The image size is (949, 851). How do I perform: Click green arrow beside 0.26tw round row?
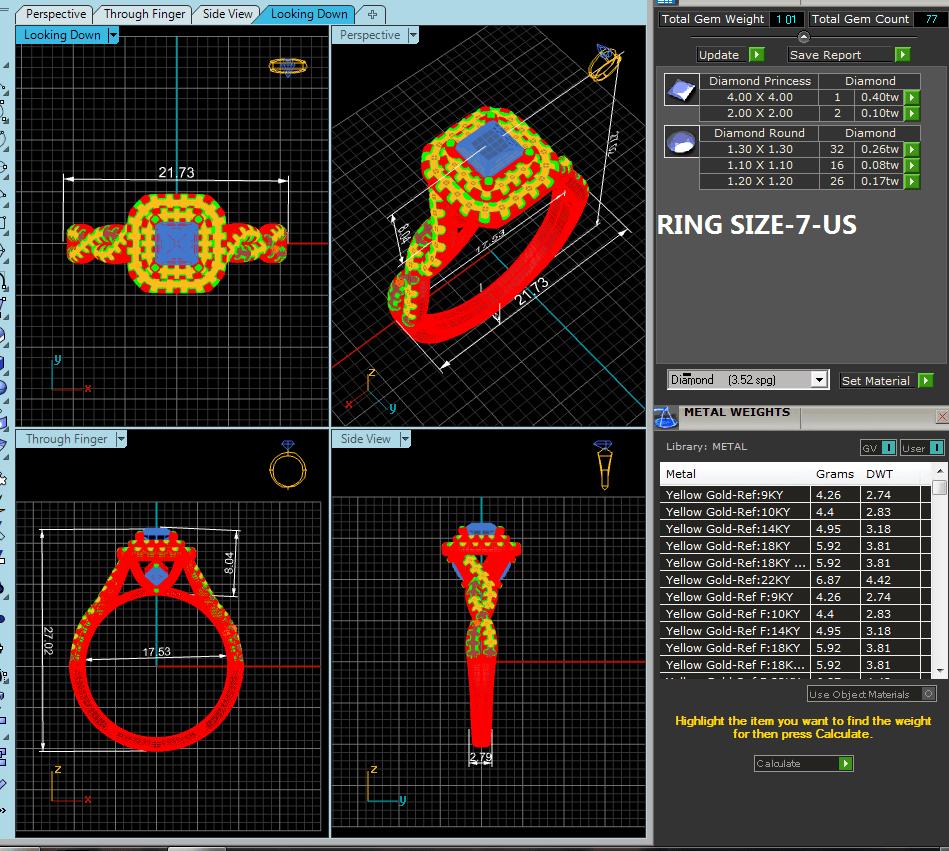911,150
